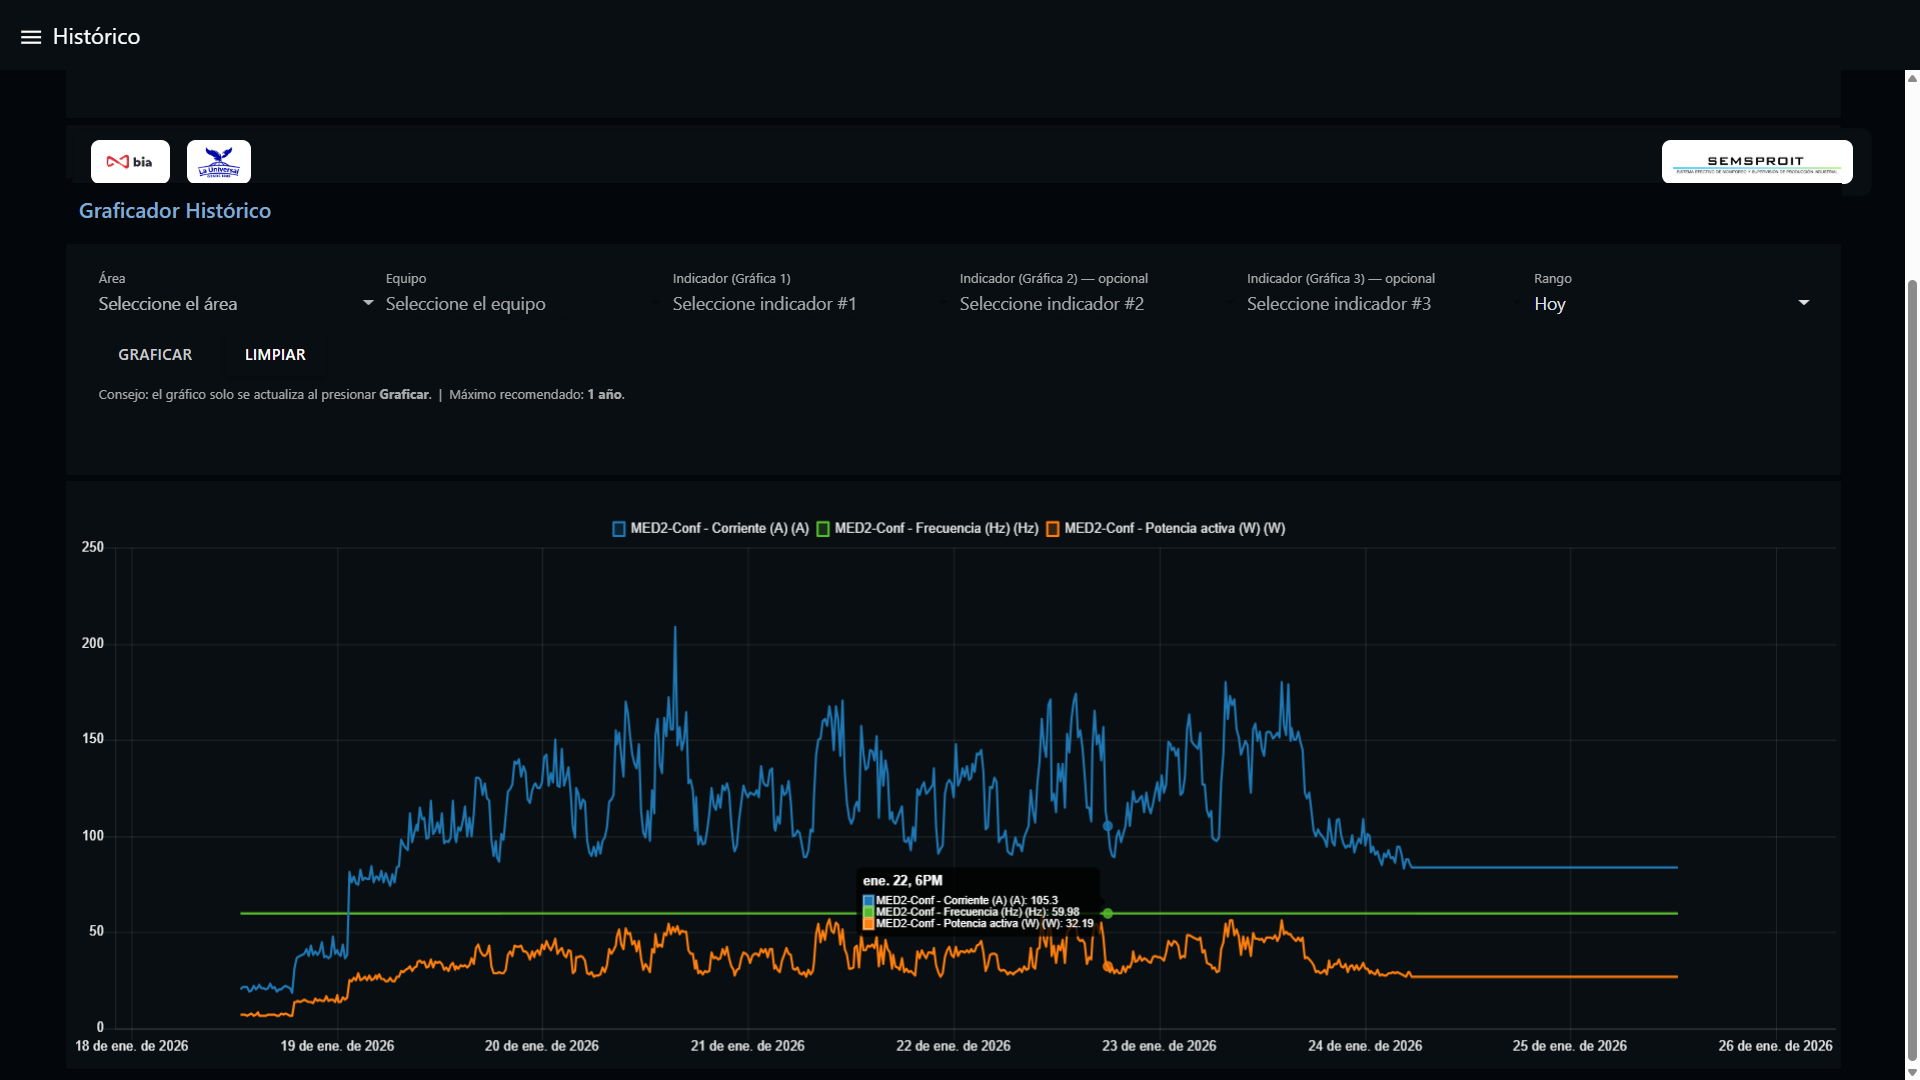Click the Histórico page title
1920x1080 pixels.
coord(96,37)
